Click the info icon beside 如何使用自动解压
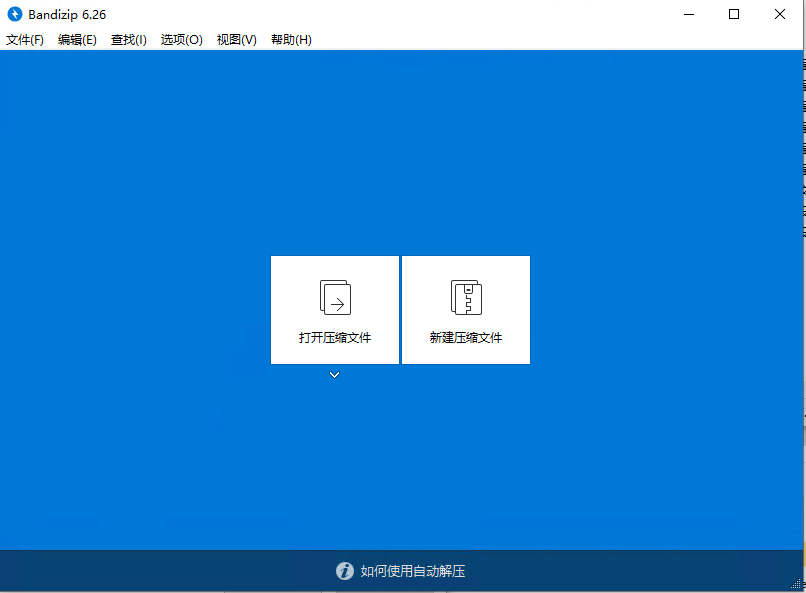Viewport: 806px width, 593px height. click(345, 571)
